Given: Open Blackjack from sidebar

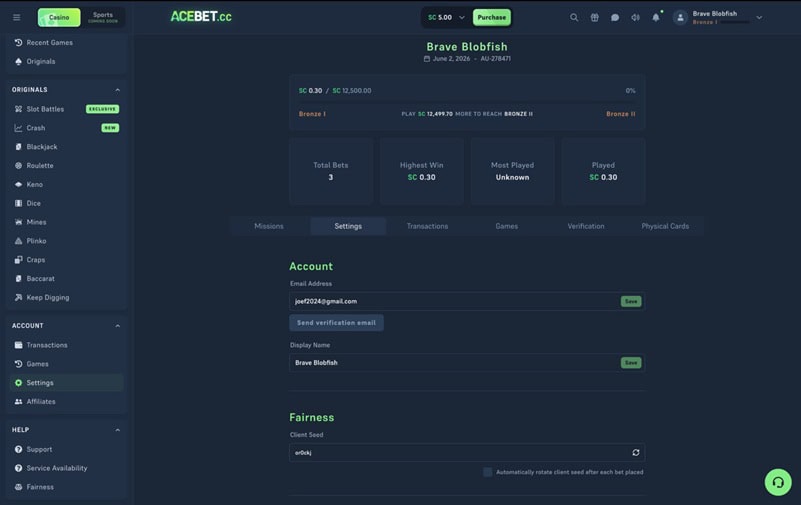Looking at the screenshot, I should coord(66,147).
